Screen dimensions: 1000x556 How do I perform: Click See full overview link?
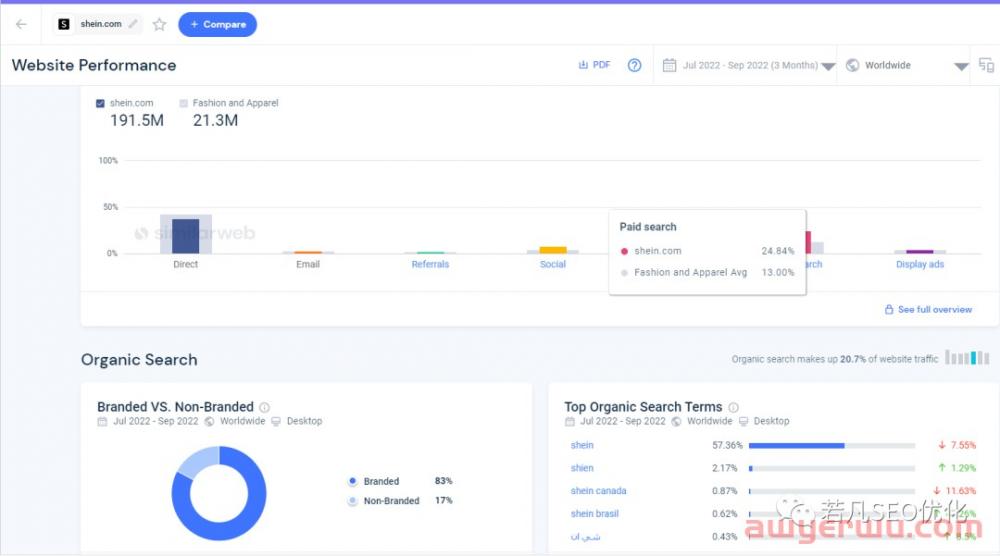pos(934,309)
